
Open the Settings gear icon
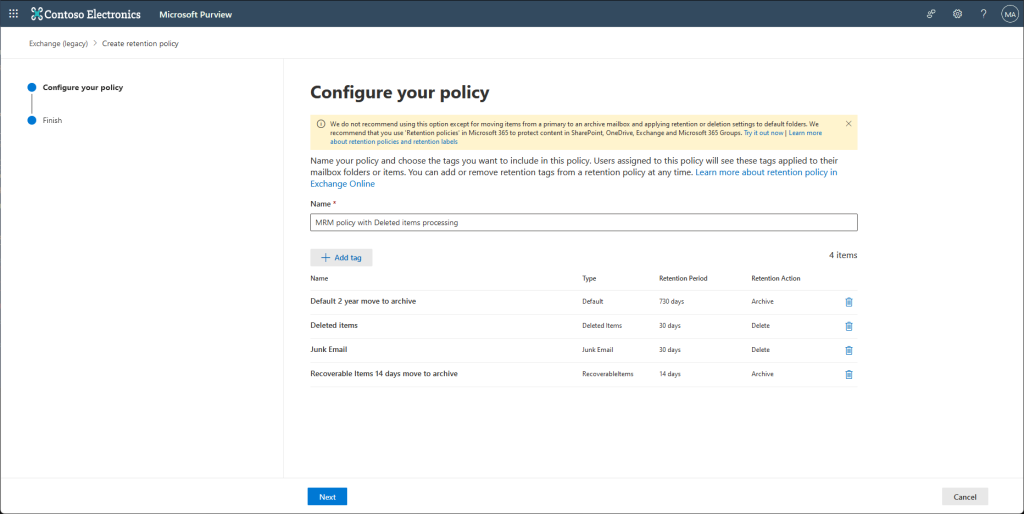(x=957, y=14)
